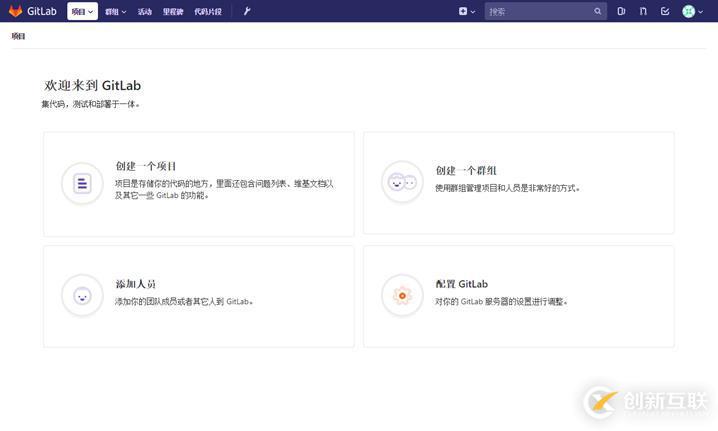This screenshot has height=431, width=718.
Task: Focus the 搜索 search field
Action: click(545, 11)
